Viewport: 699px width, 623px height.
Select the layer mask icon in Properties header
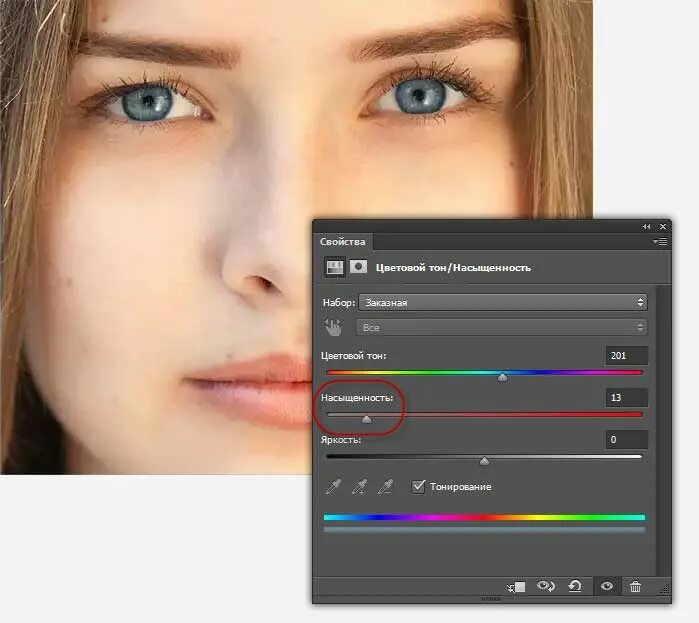(x=358, y=267)
